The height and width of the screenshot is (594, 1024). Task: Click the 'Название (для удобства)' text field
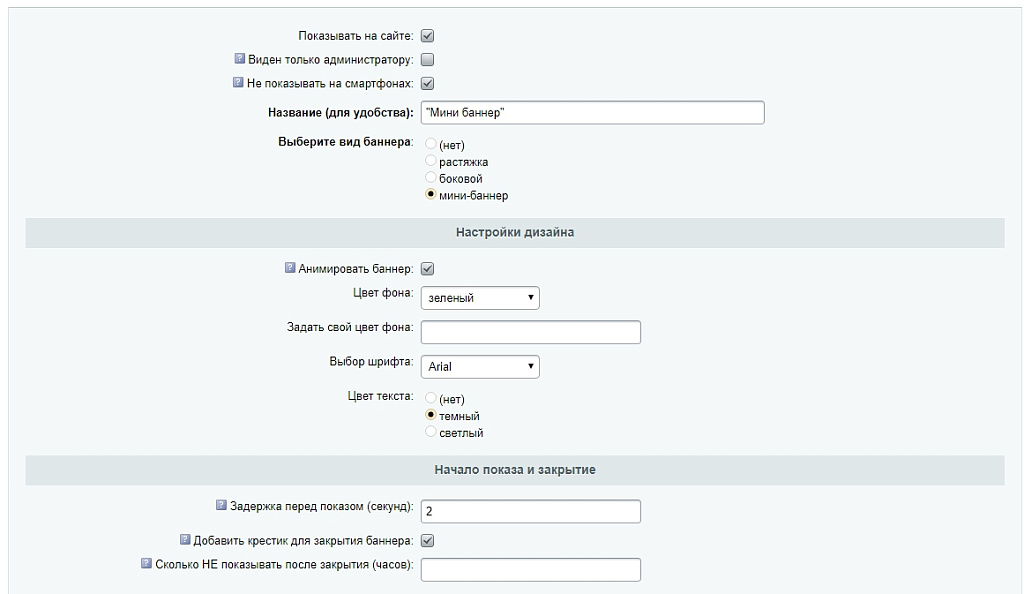coord(592,113)
